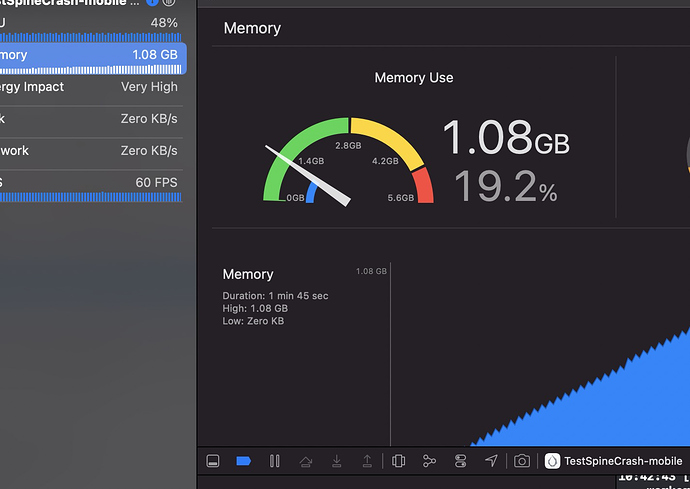Click the 4.2GB label on the gauge

(x=385, y=161)
